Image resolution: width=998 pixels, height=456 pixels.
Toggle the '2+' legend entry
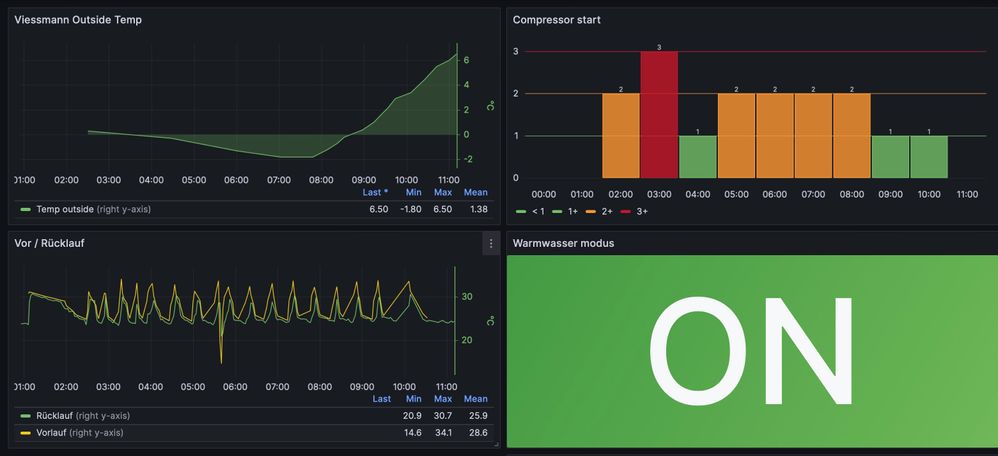pyautogui.click(x=605, y=211)
